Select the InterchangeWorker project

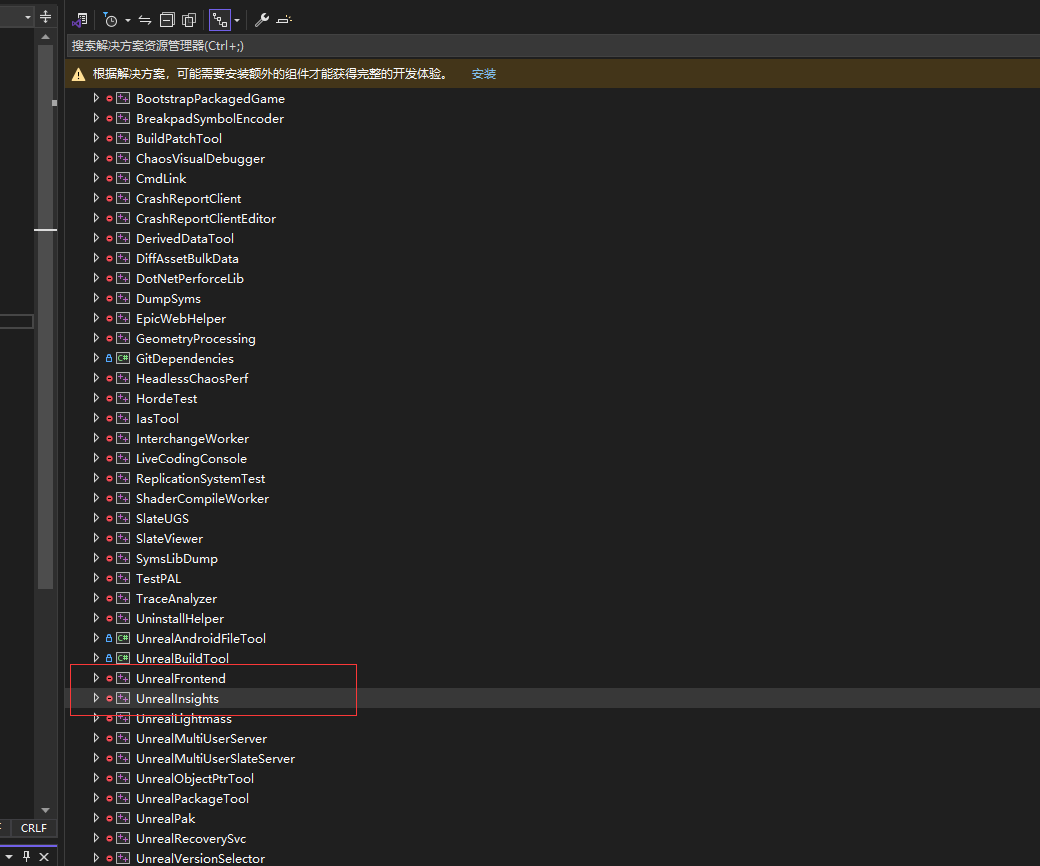point(192,438)
